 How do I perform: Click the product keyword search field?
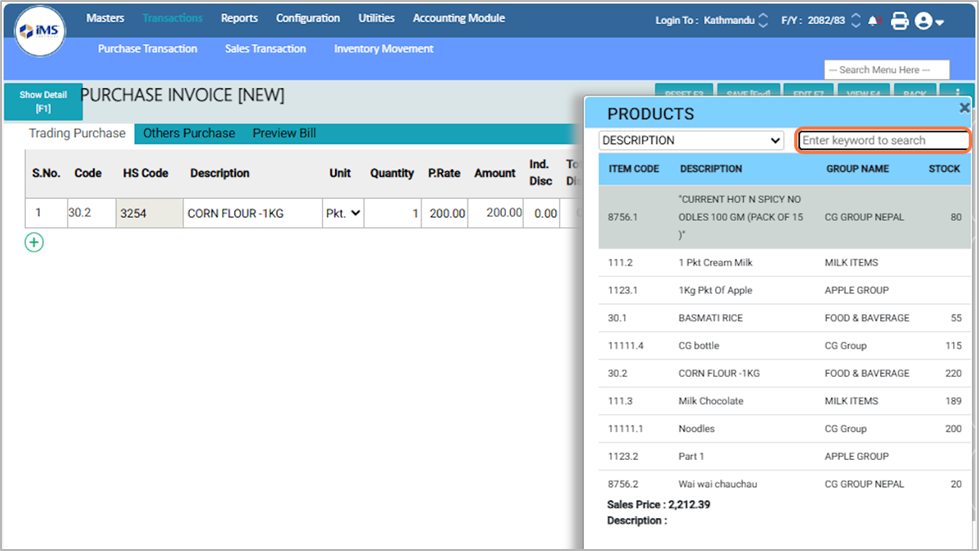(x=883, y=141)
